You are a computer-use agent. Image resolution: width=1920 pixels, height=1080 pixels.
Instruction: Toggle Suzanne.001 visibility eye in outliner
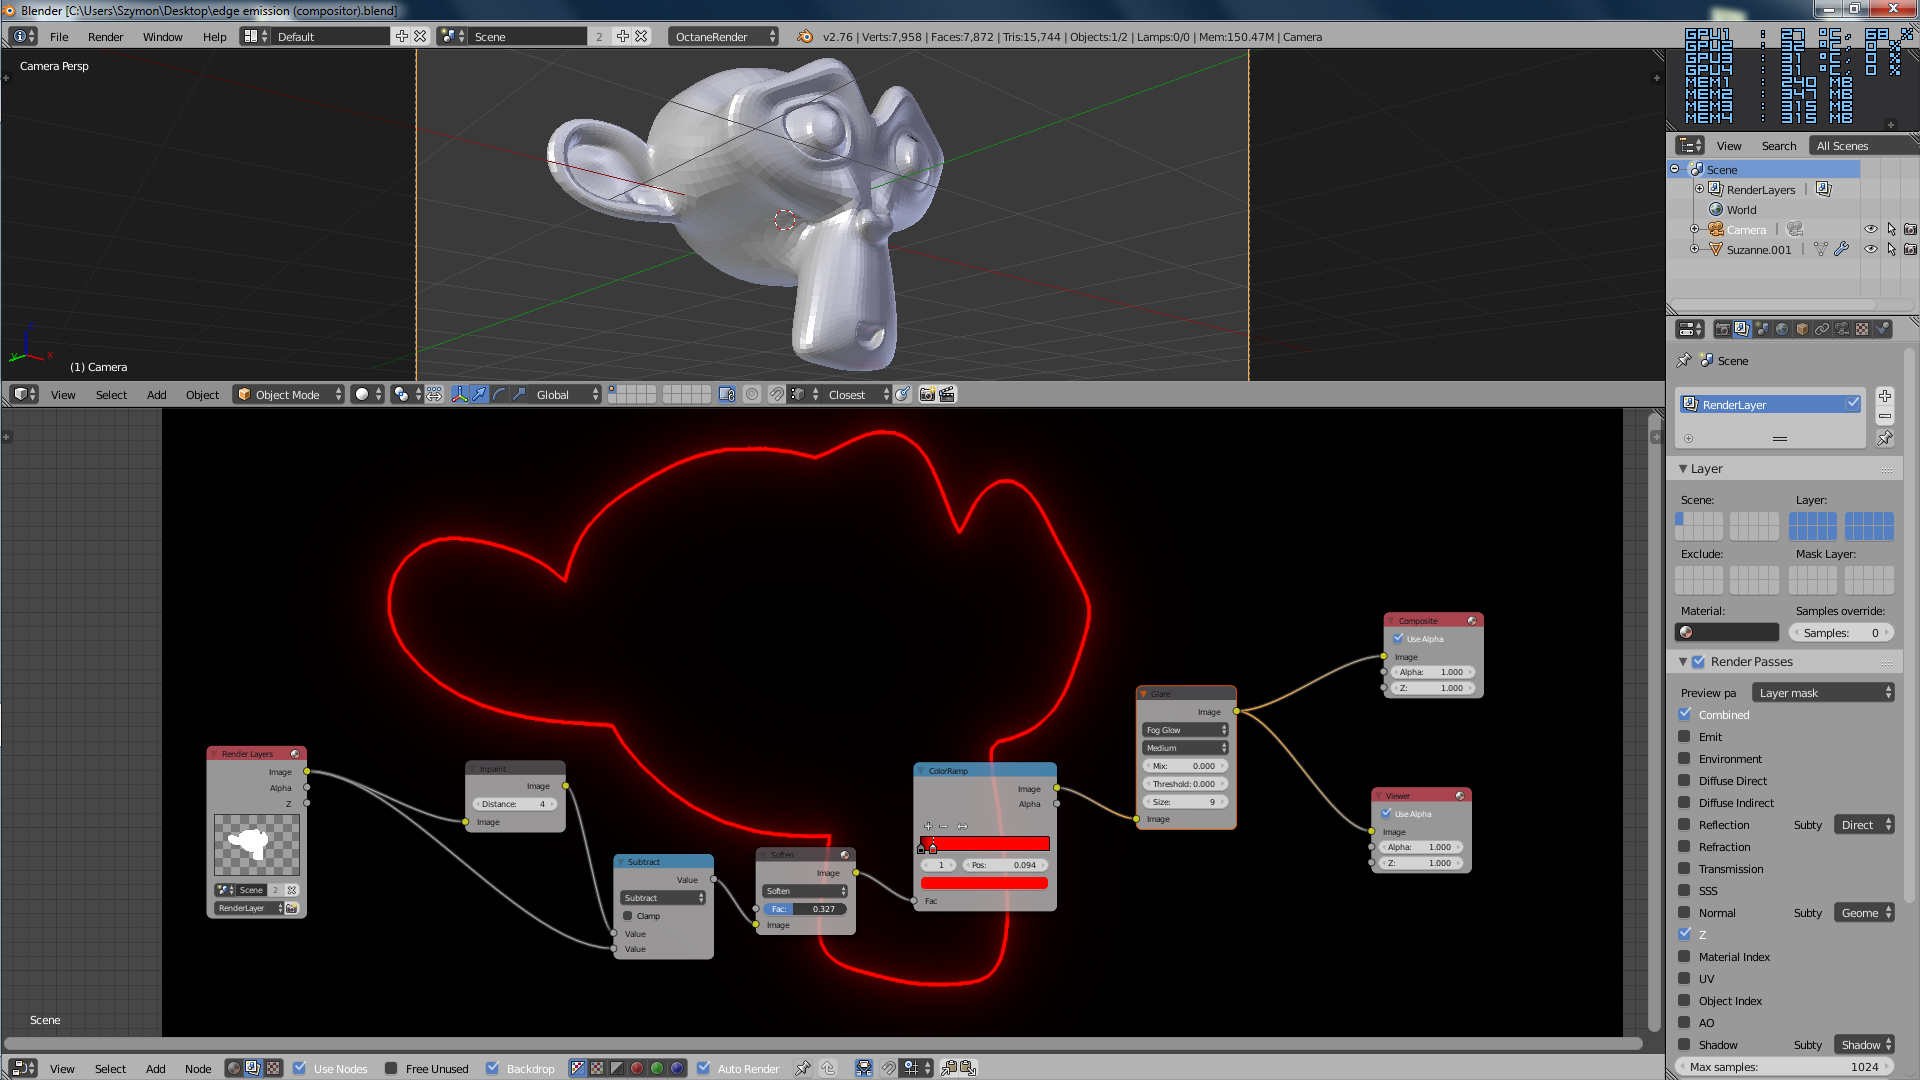coord(1870,250)
